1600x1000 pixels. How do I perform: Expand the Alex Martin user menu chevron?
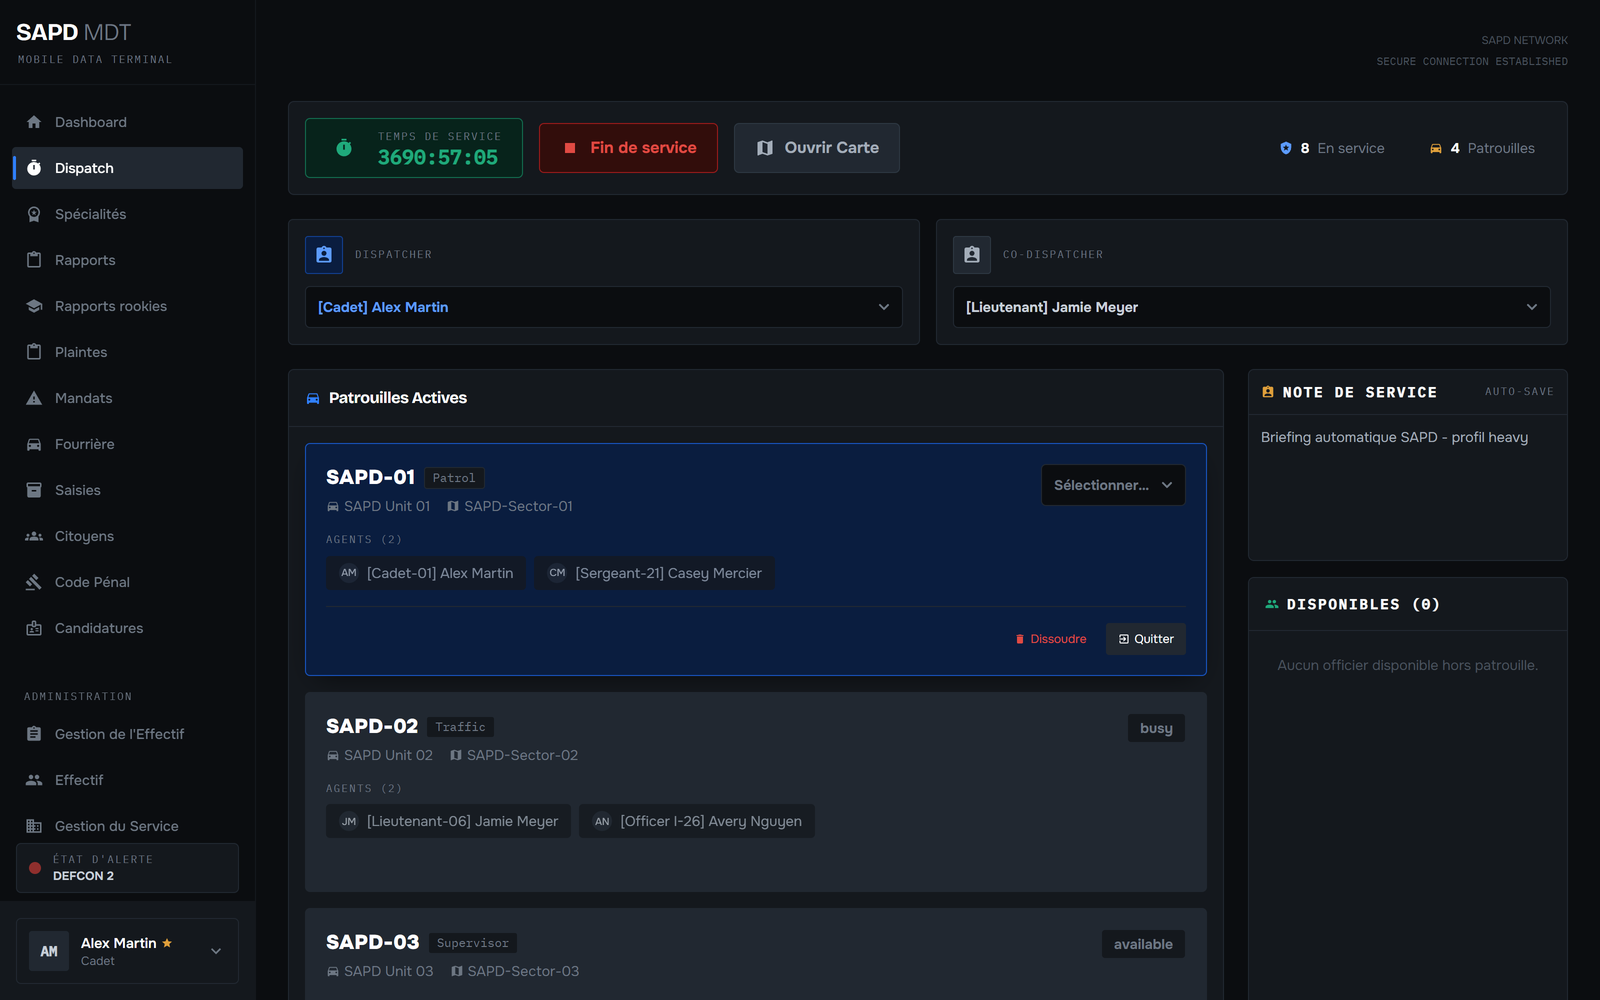[x=216, y=951]
